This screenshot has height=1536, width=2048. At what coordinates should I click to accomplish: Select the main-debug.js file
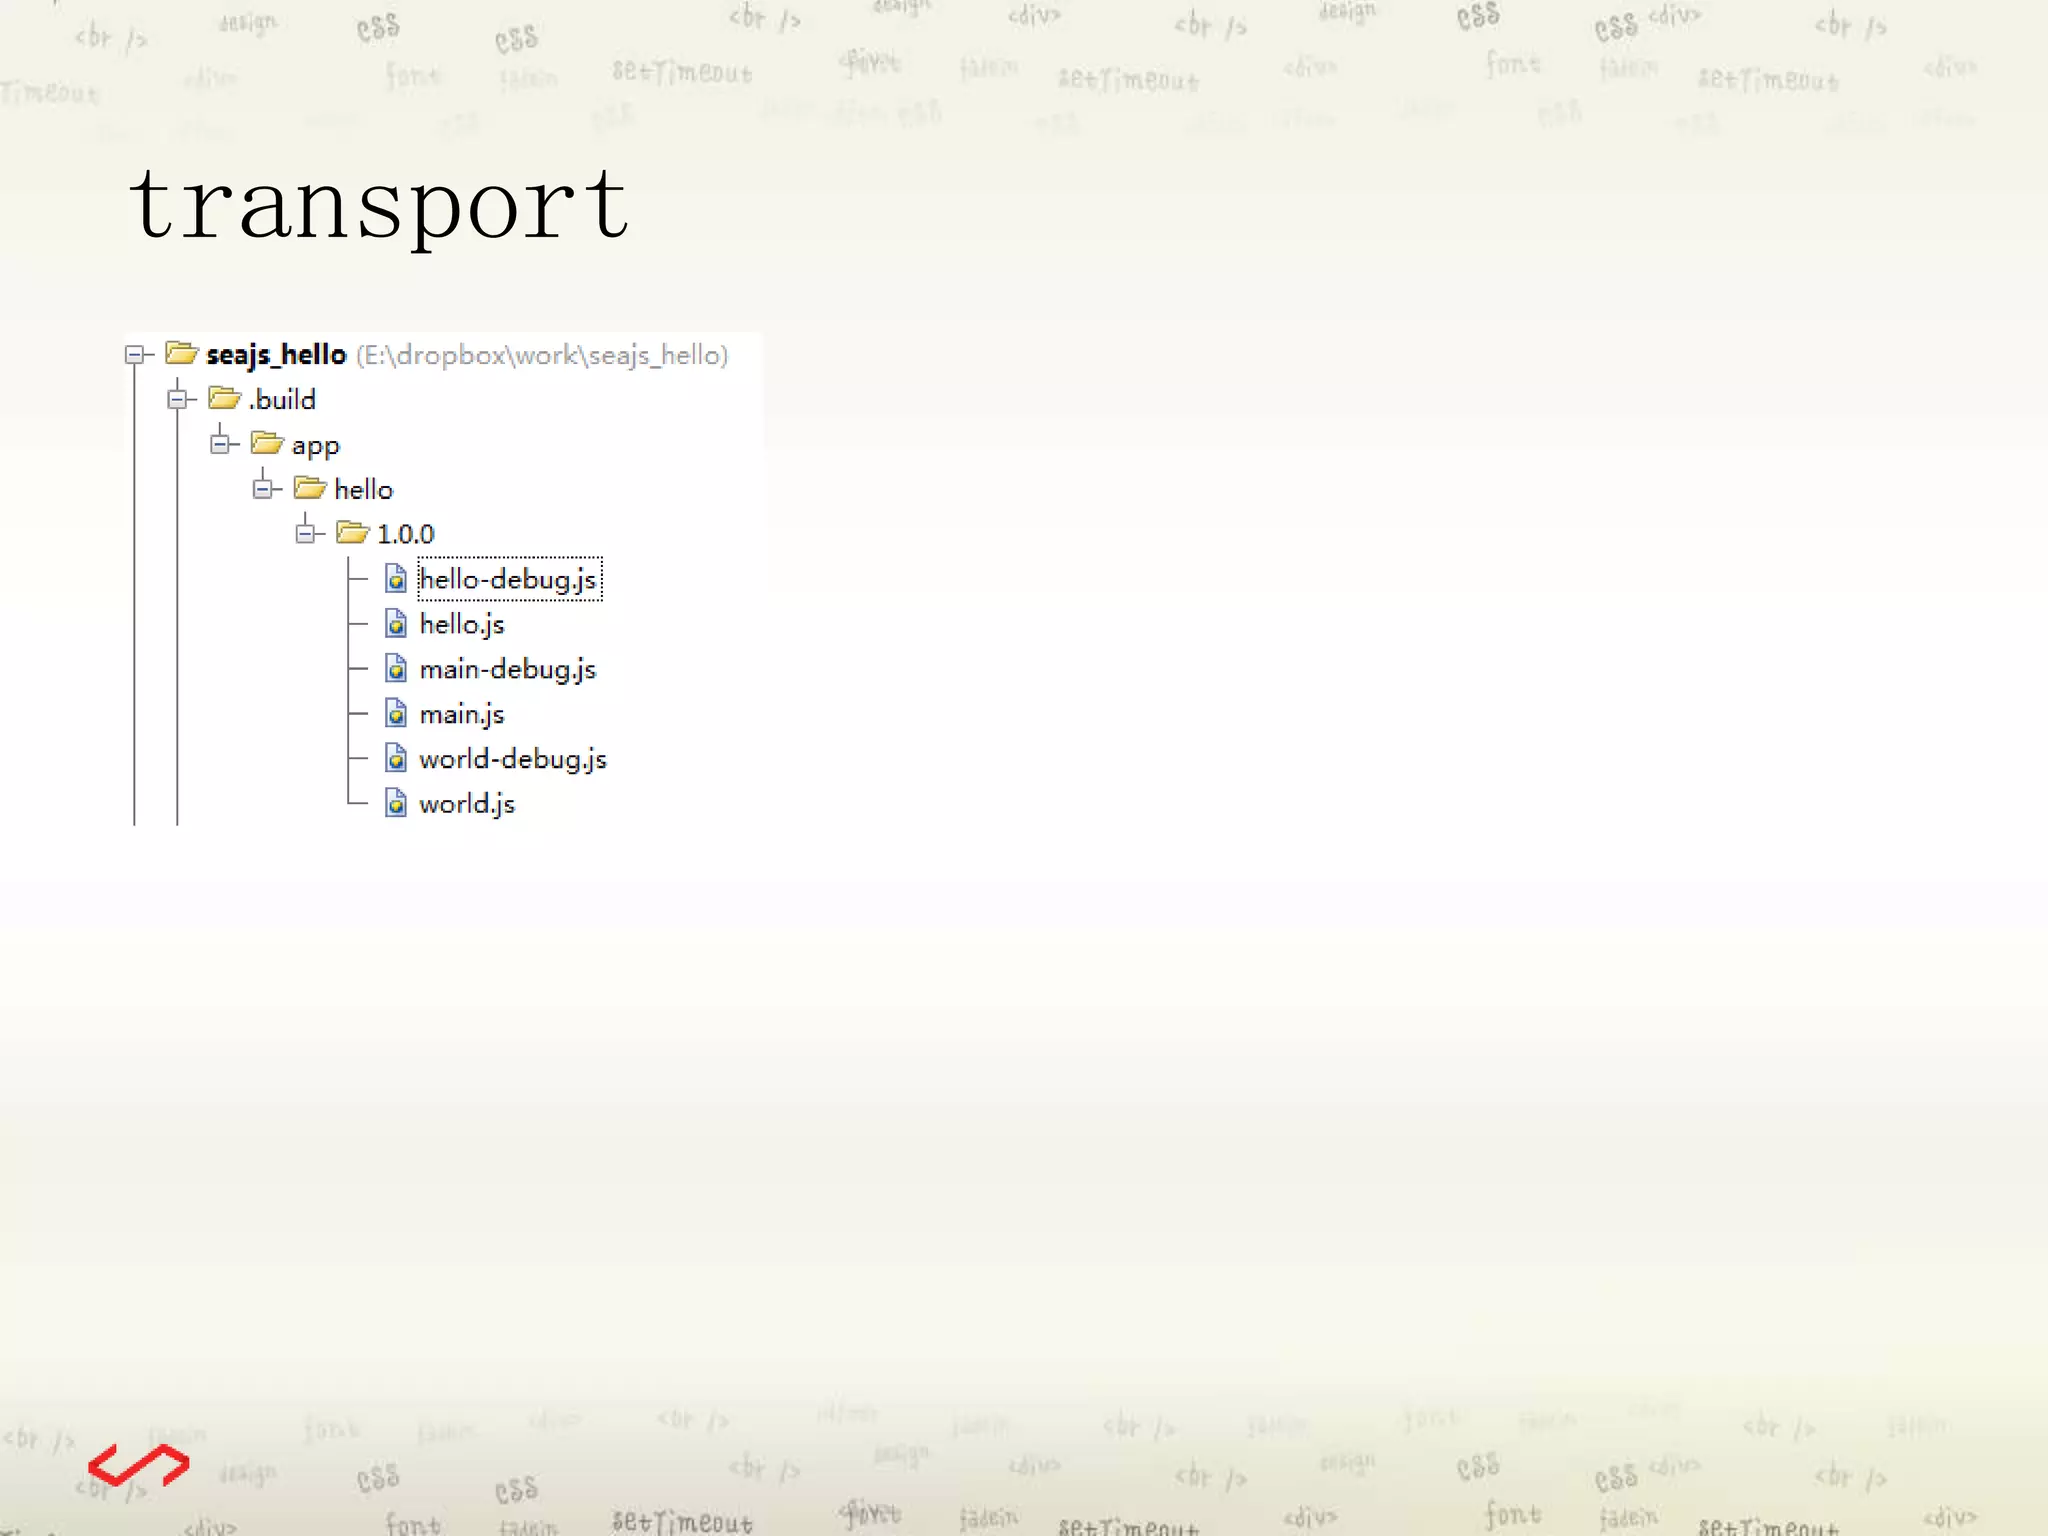[508, 670]
